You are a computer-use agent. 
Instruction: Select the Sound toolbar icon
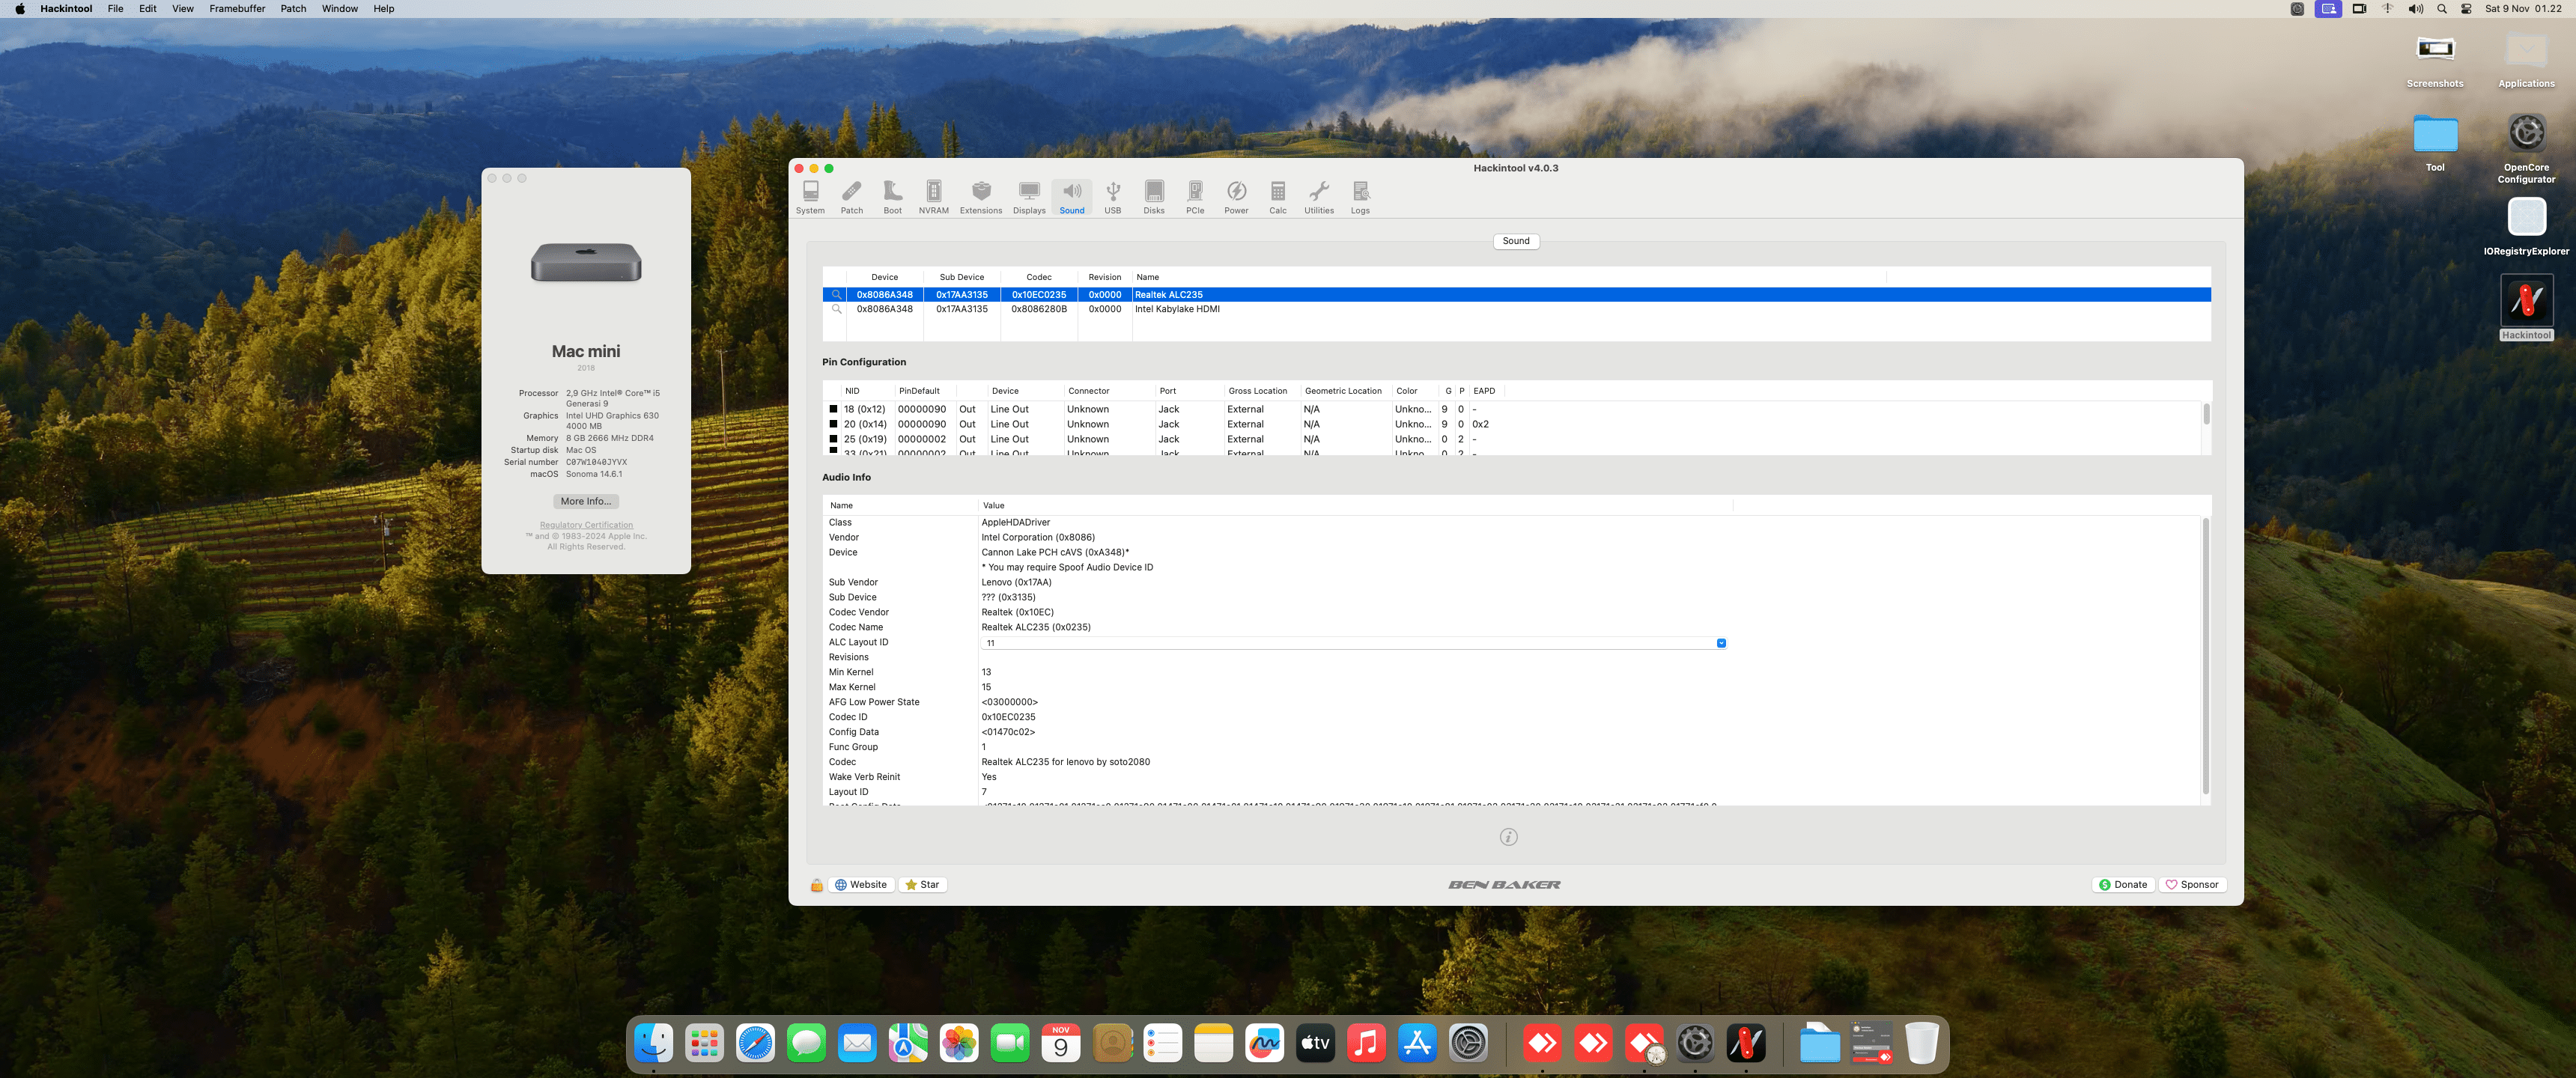pos(1071,197)
